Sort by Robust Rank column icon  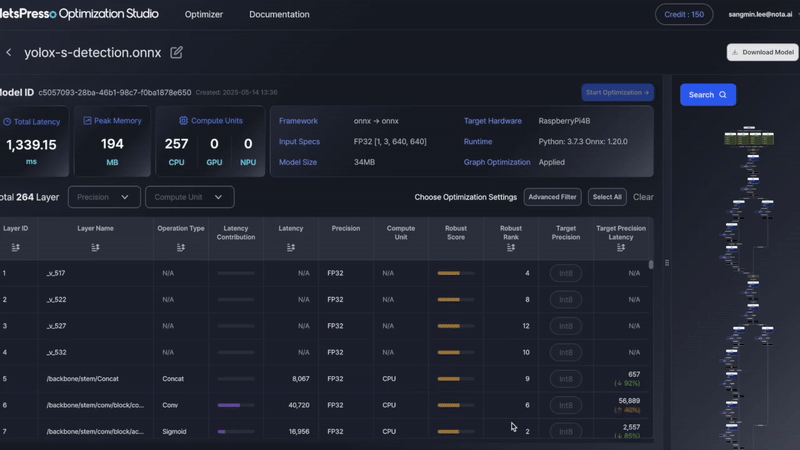(511, 247)
